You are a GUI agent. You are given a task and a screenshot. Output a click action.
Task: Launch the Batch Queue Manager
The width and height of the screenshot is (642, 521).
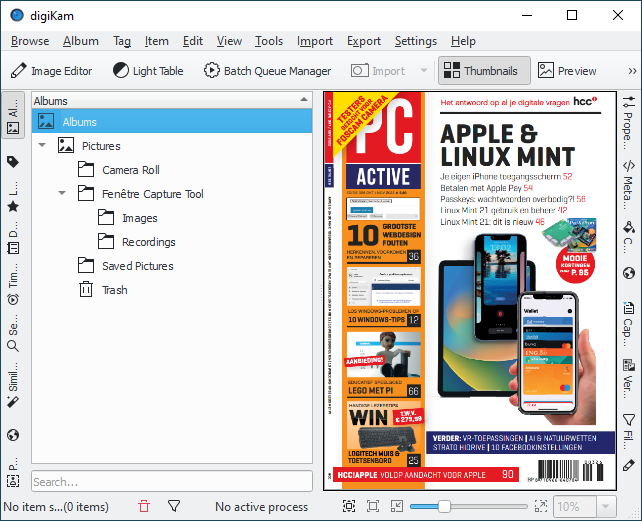267,71
